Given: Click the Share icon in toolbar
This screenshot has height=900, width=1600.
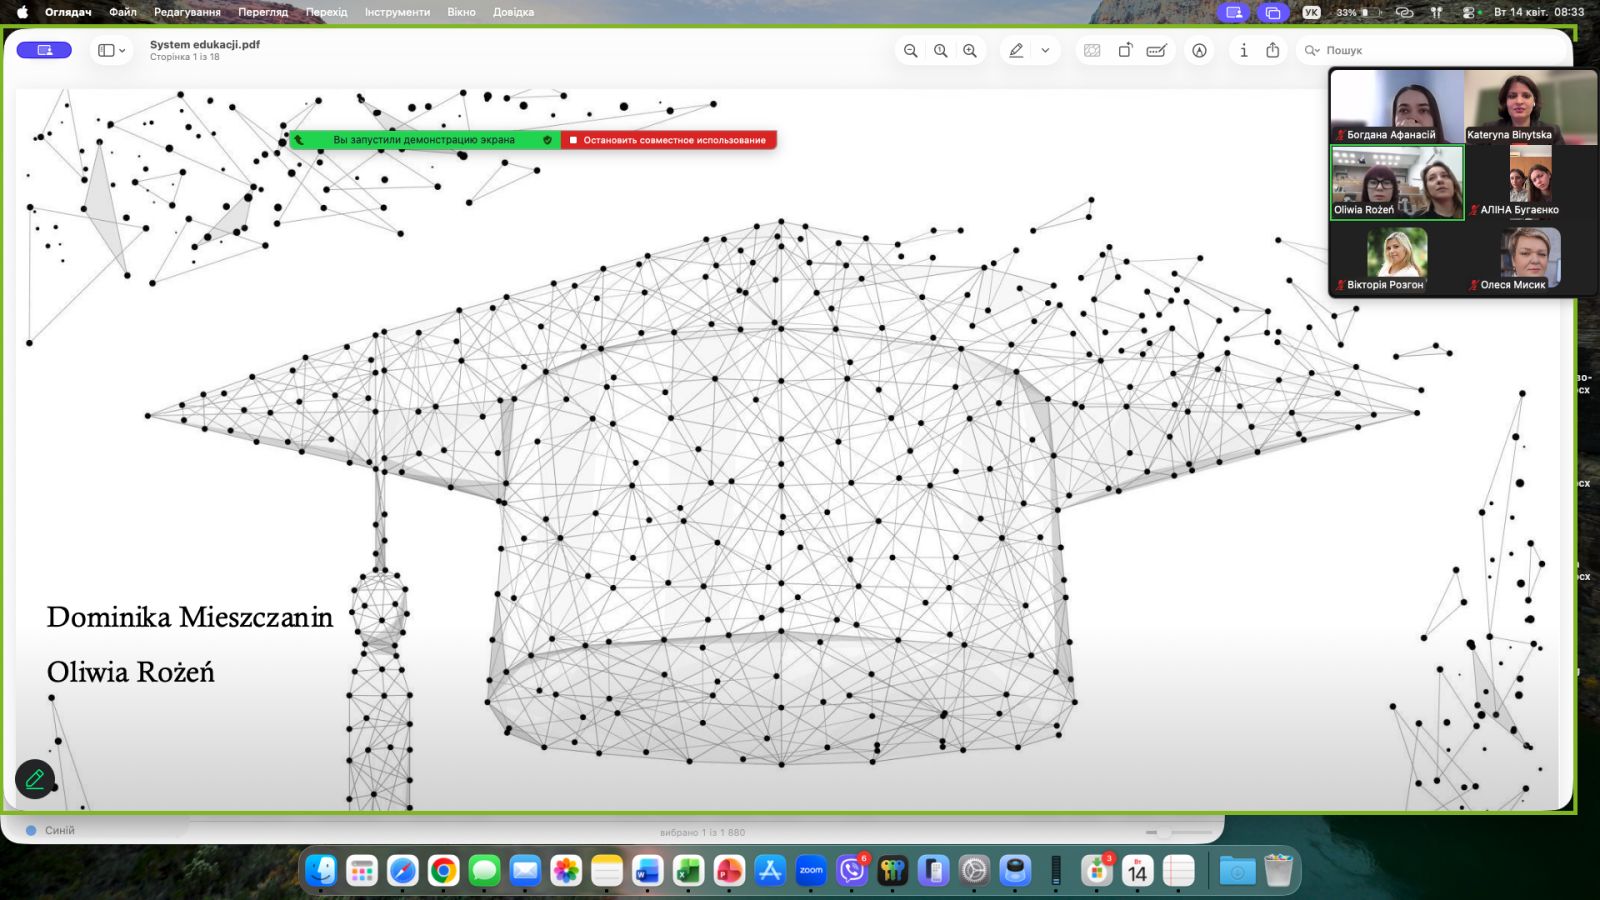Looking at the screenshot, I should (1272, 51).
